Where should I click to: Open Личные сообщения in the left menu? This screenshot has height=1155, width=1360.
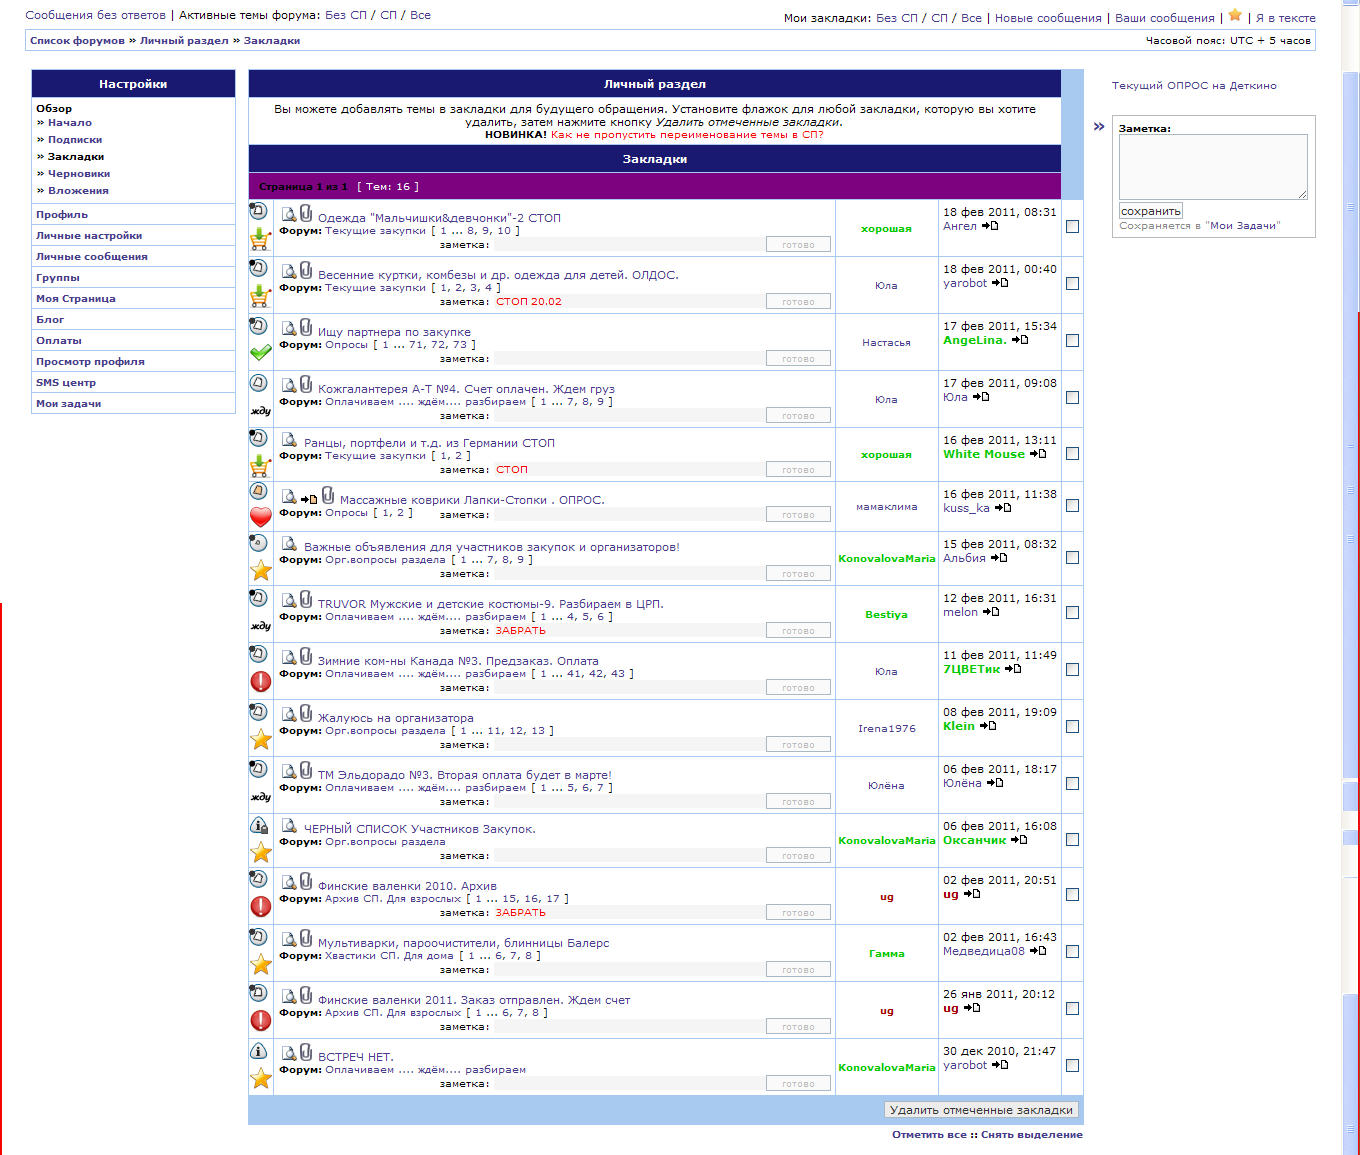(92, 257)
